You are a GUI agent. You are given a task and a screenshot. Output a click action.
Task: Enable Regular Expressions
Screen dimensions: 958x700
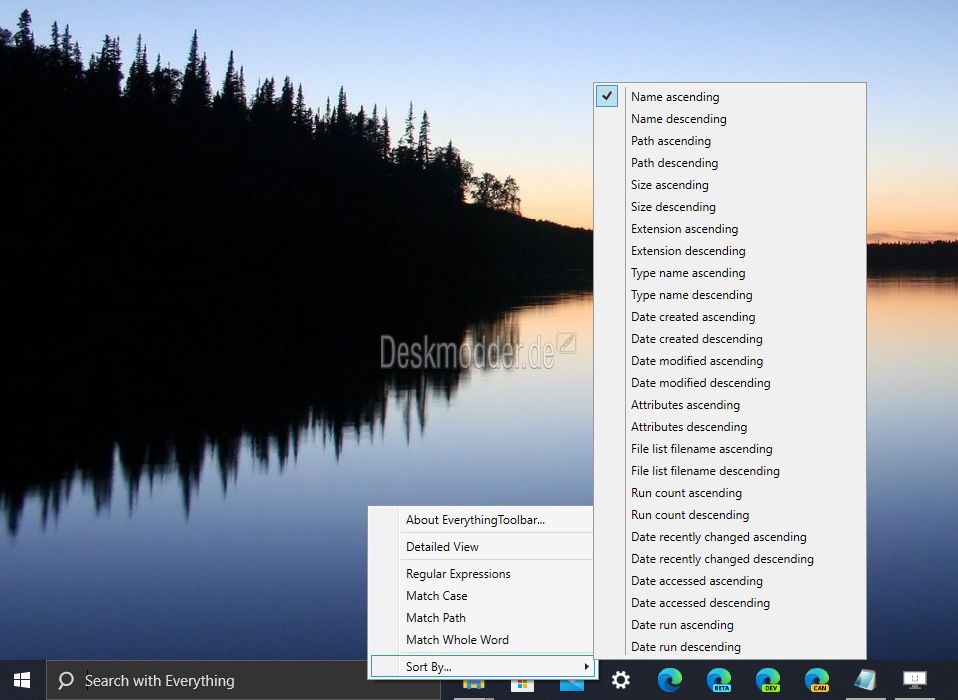[481, 574]
